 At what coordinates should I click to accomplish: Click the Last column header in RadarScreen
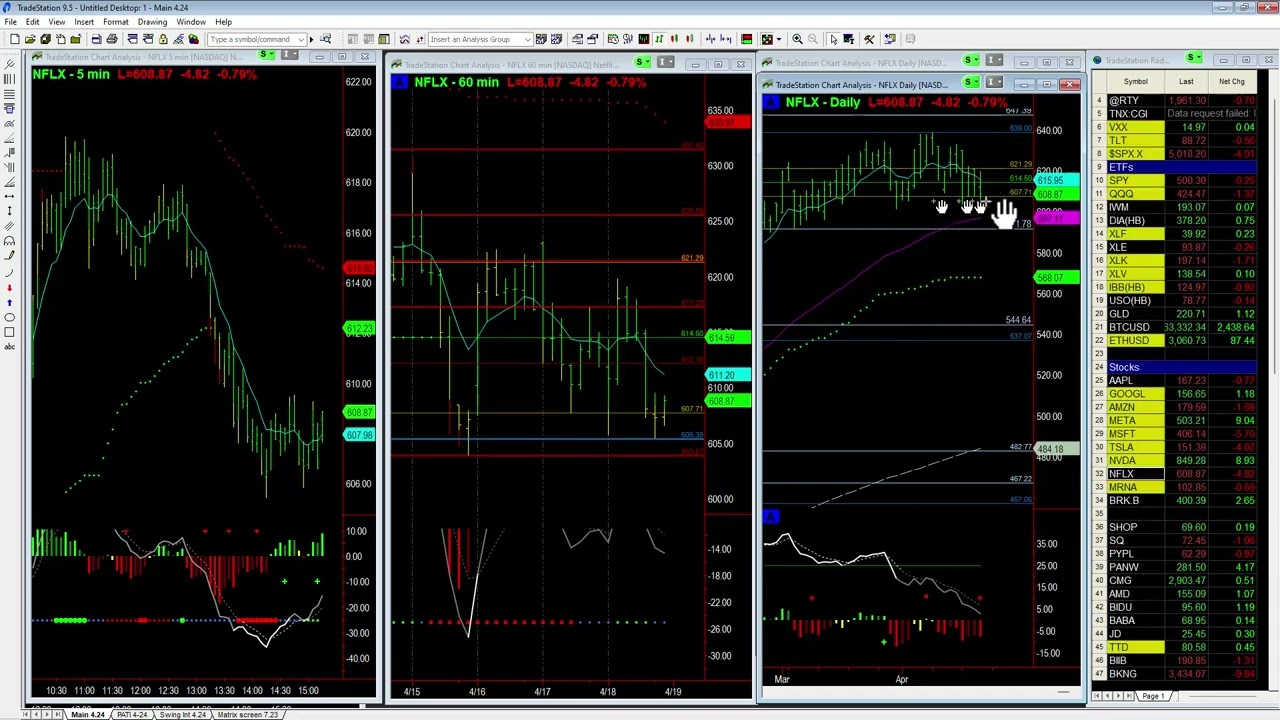1186,82
